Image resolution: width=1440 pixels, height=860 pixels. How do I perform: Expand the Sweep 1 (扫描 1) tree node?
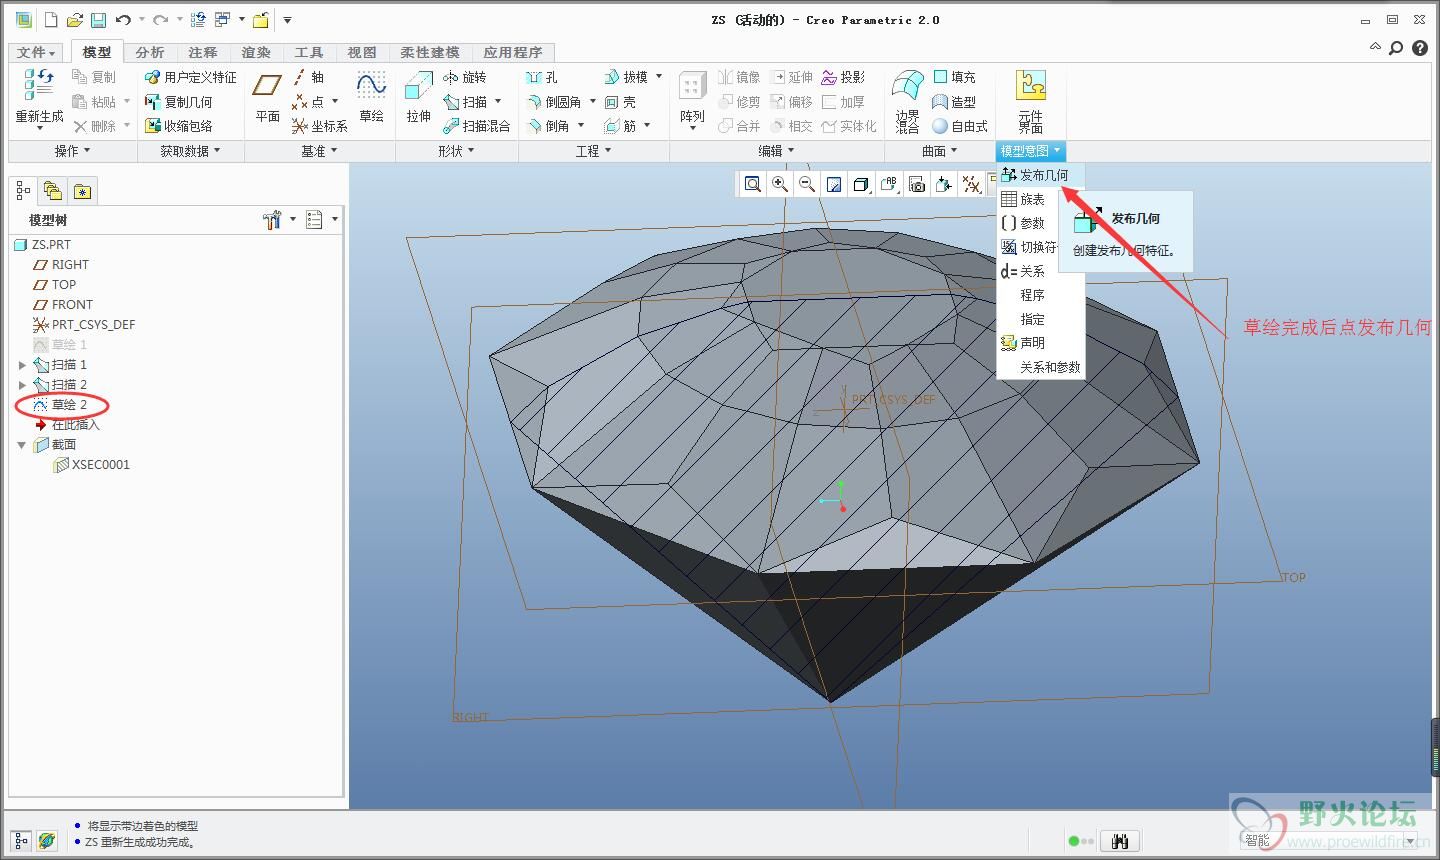tap(22, 365)
